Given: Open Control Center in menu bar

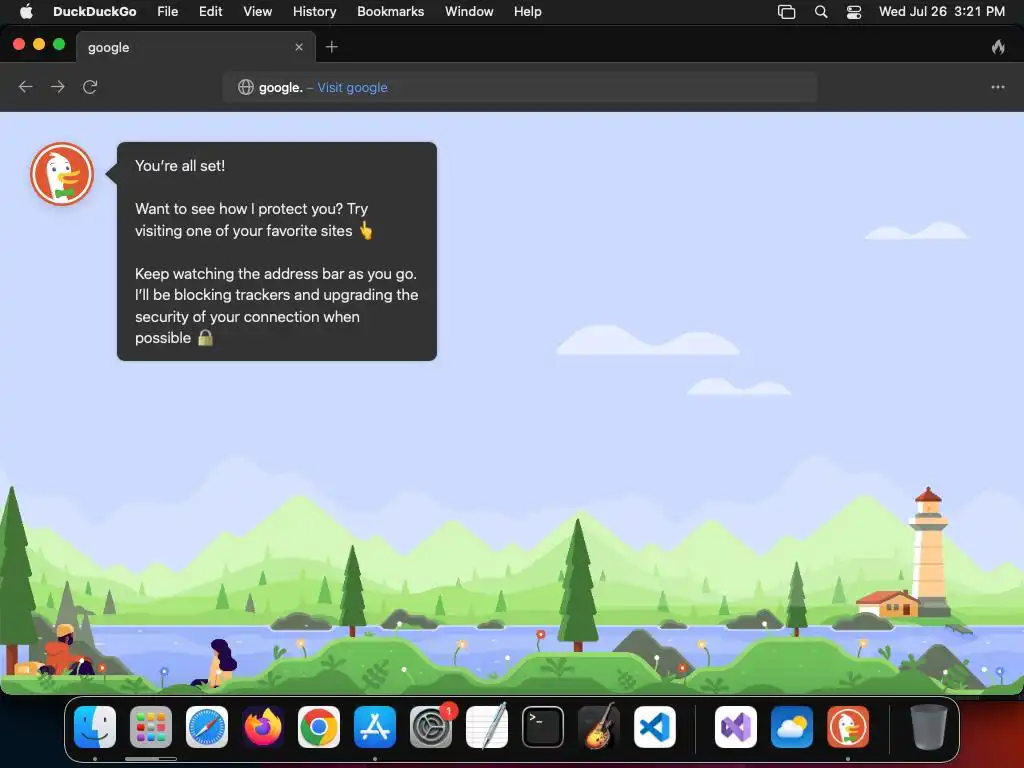Looking at the screenshot, I should pos(854,12).
